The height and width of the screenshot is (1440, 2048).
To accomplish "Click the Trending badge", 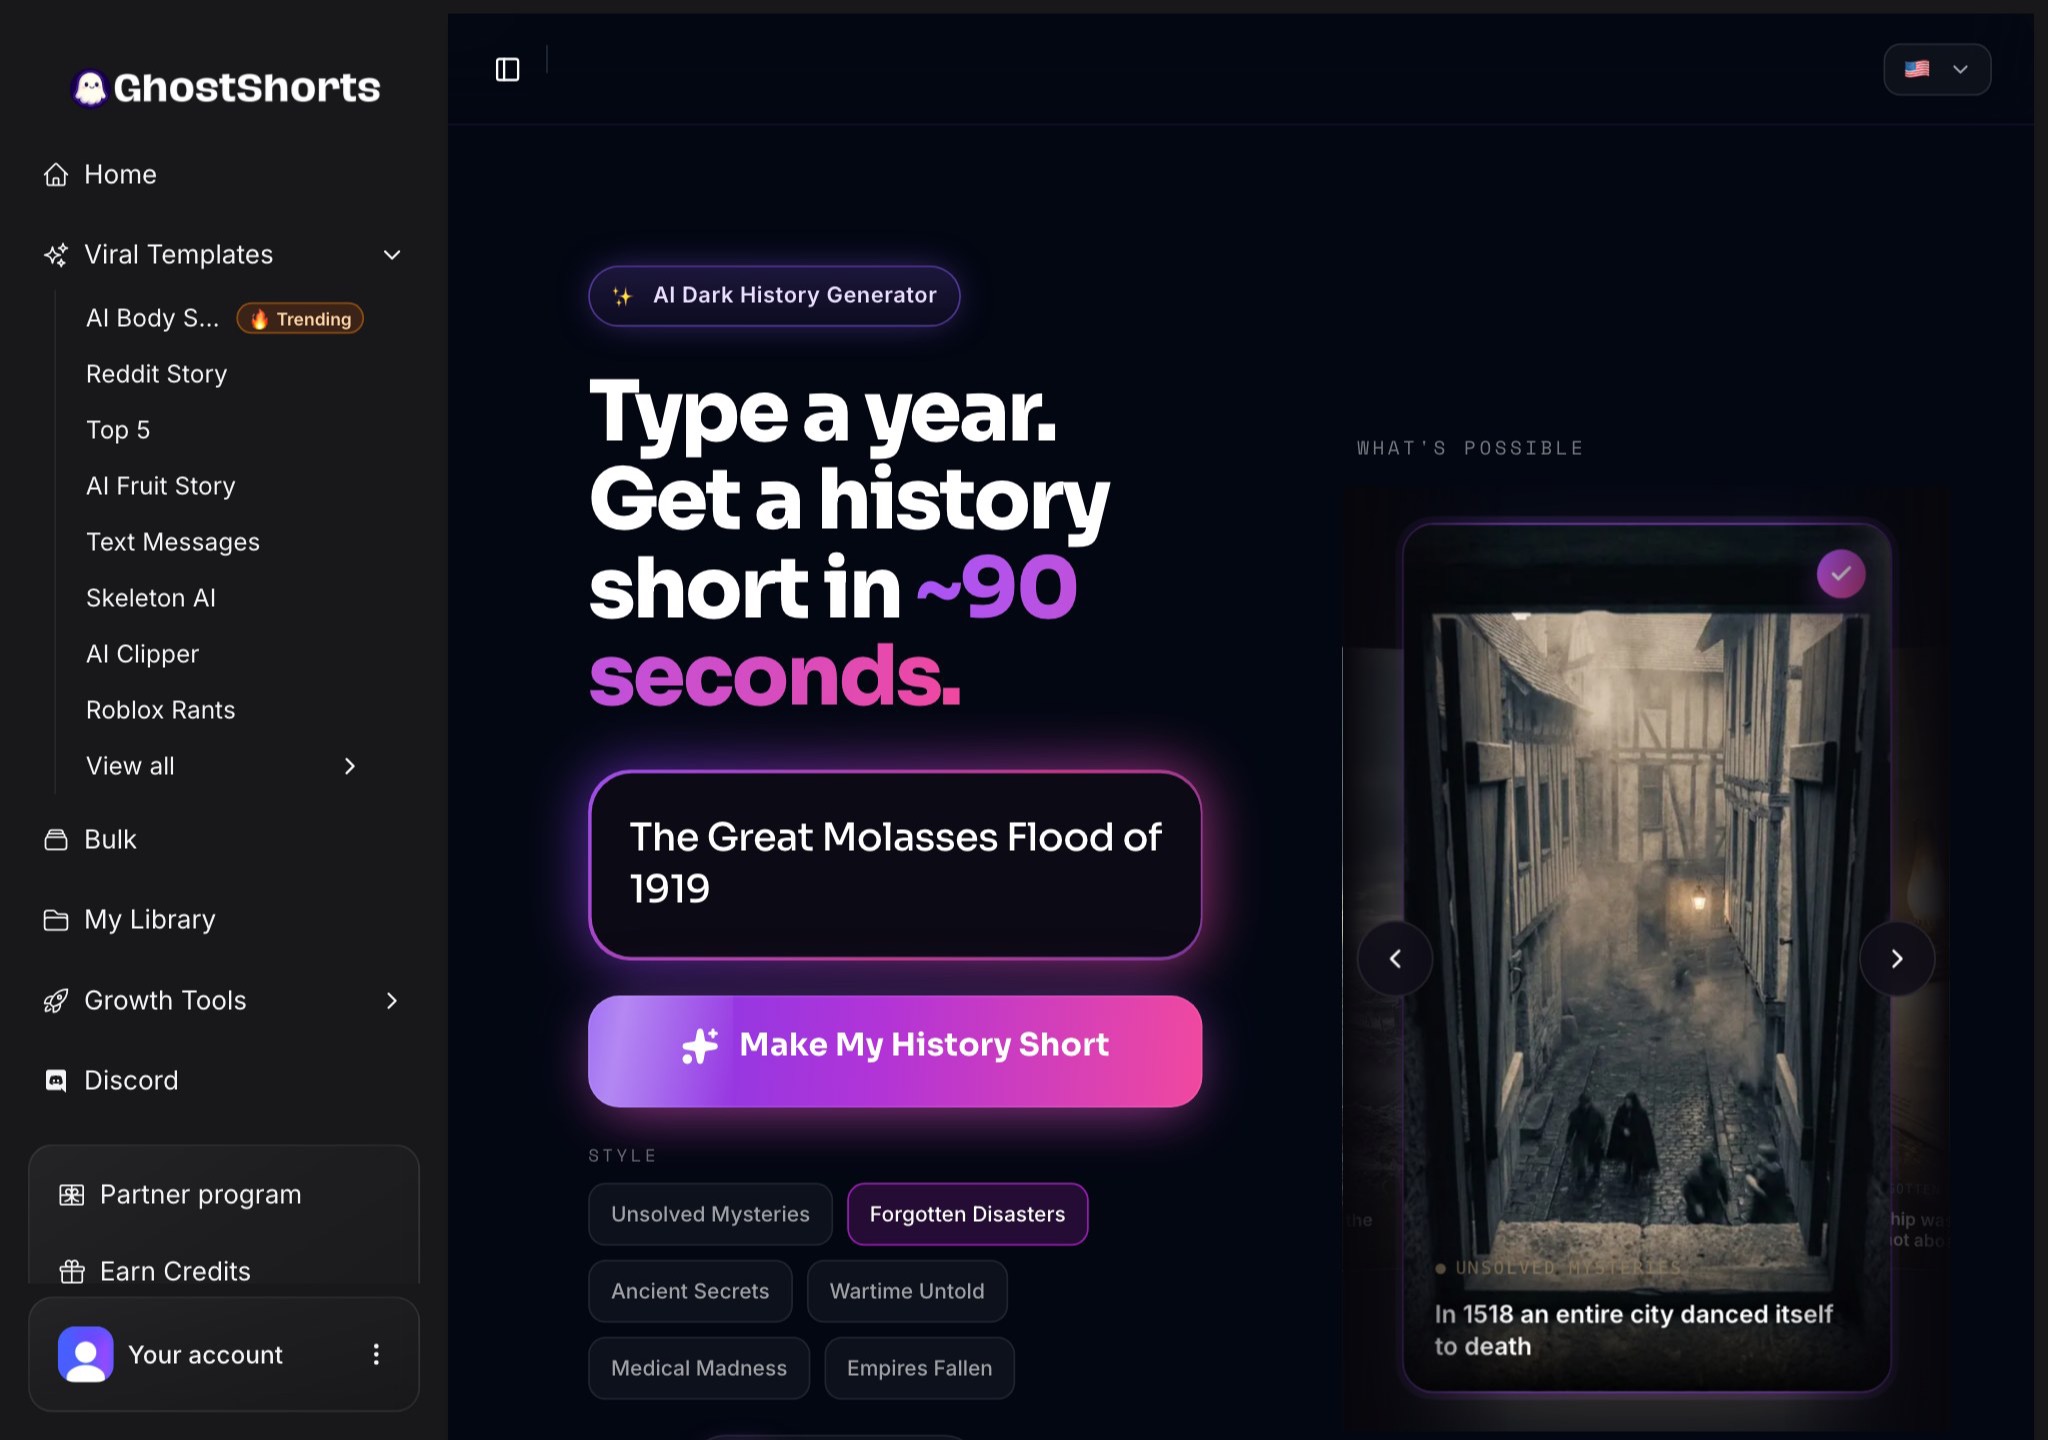I will [300, 319].
